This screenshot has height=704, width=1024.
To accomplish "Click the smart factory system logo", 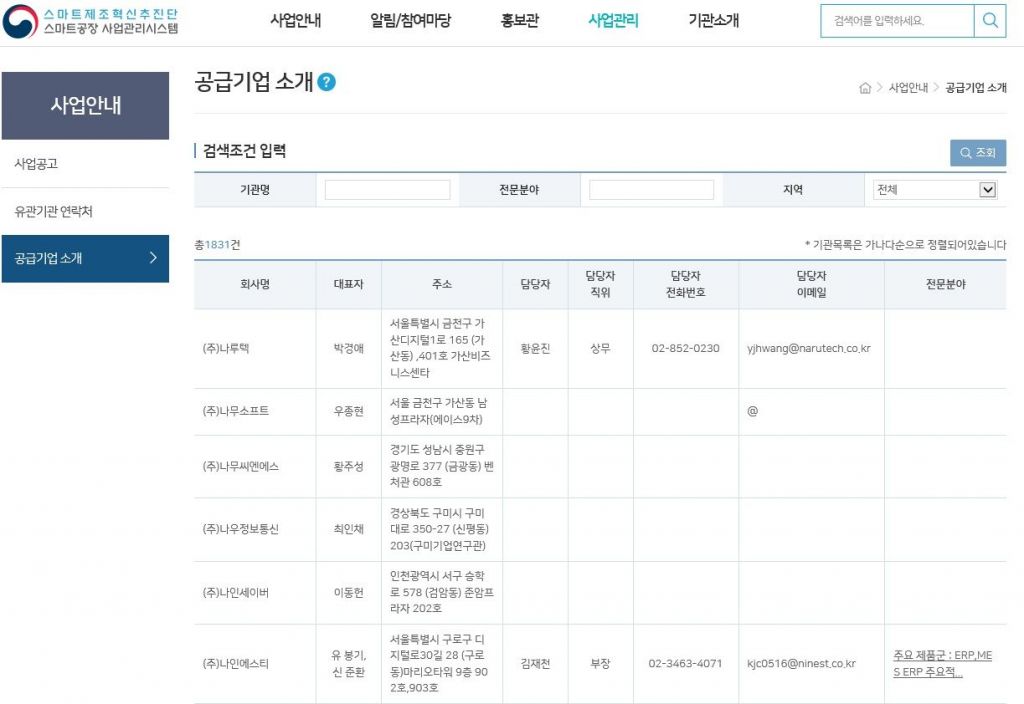I will tap(91, 21).
